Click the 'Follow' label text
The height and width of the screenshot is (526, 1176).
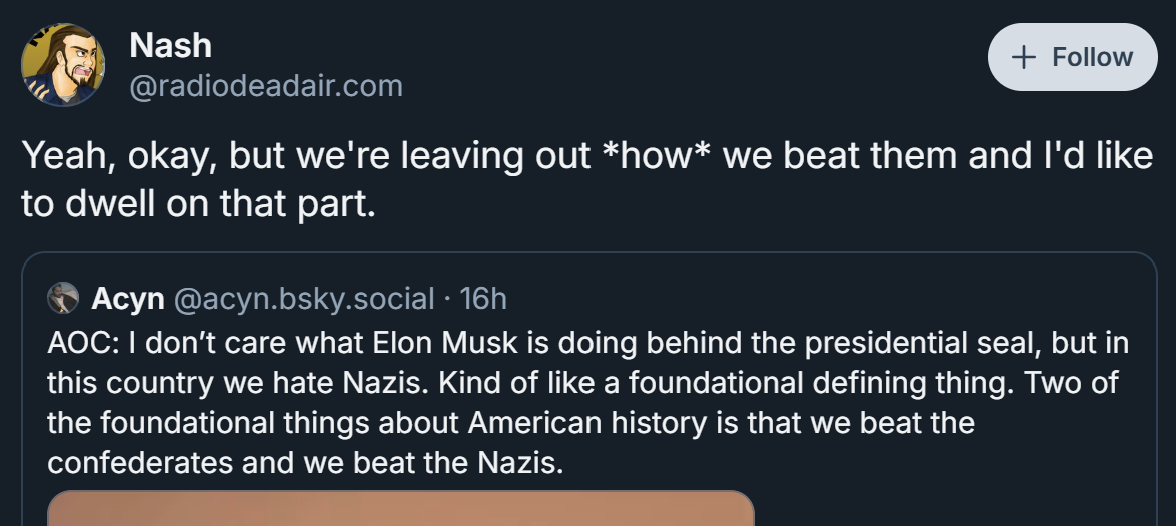tap(1092, 57)
